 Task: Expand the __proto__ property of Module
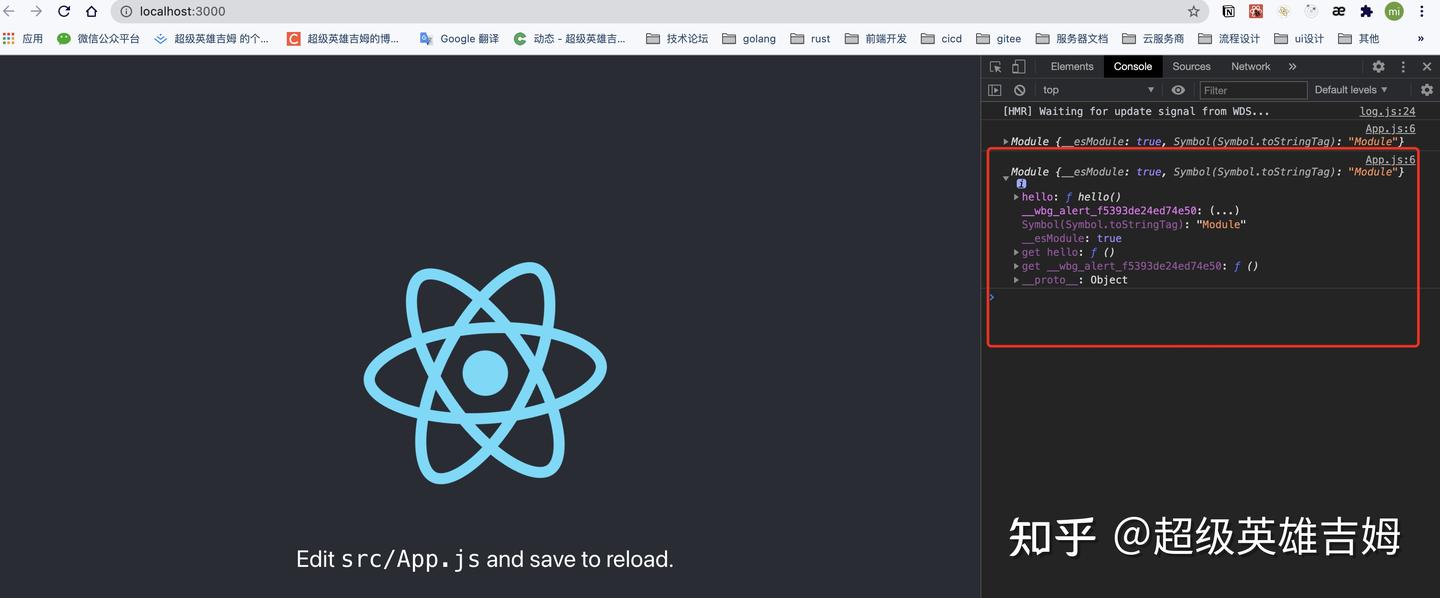tap(1017, 280)
